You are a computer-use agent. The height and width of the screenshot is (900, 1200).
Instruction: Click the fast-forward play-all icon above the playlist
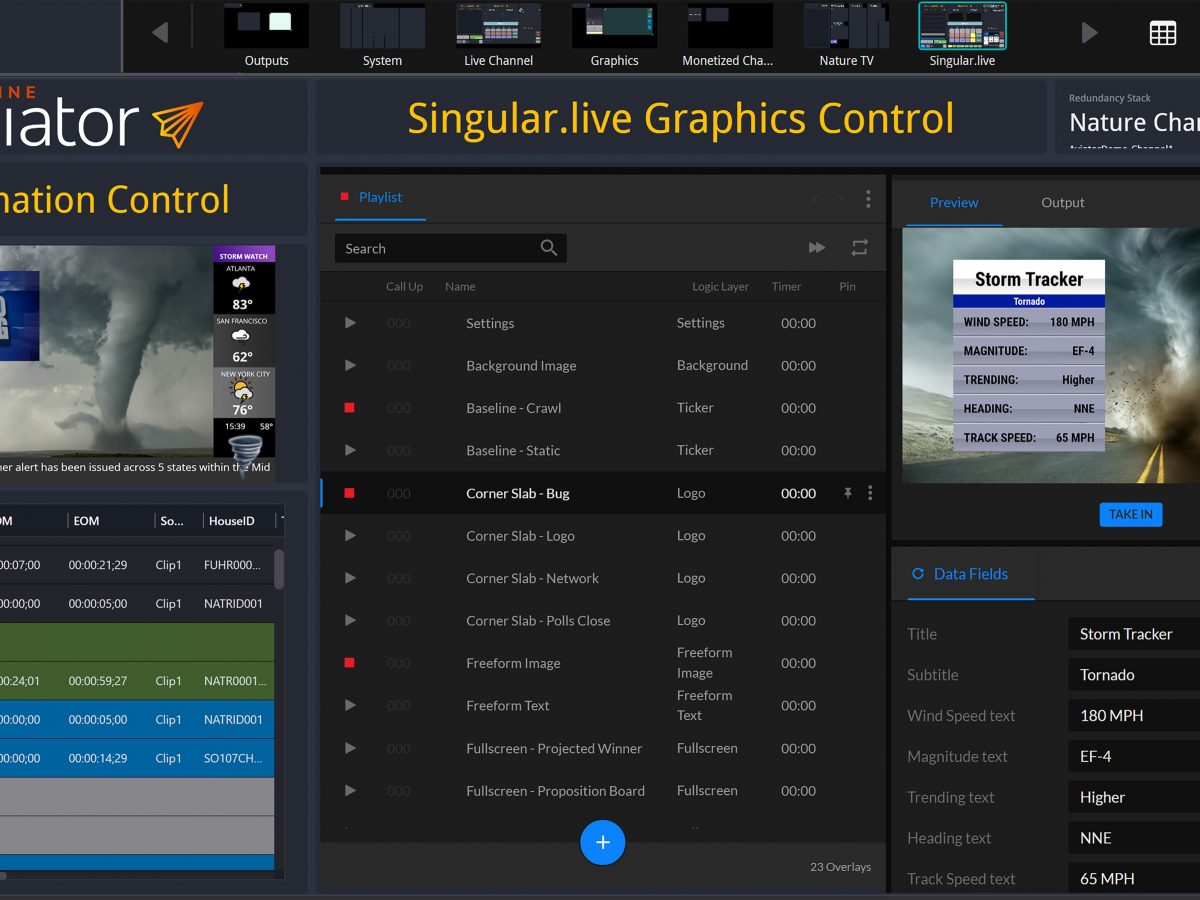817,247
